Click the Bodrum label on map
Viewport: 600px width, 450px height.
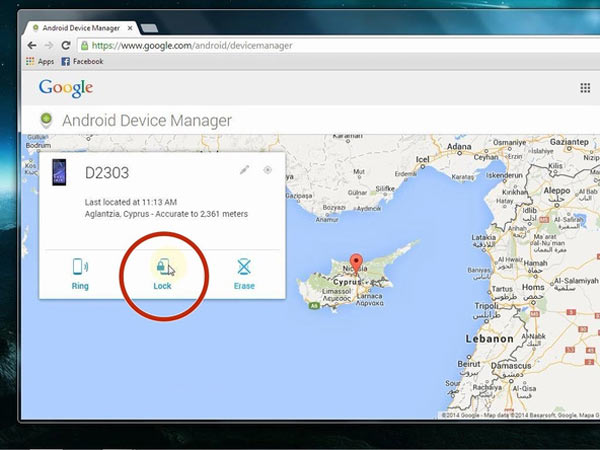pyautogui.click(x=38, y=145)
